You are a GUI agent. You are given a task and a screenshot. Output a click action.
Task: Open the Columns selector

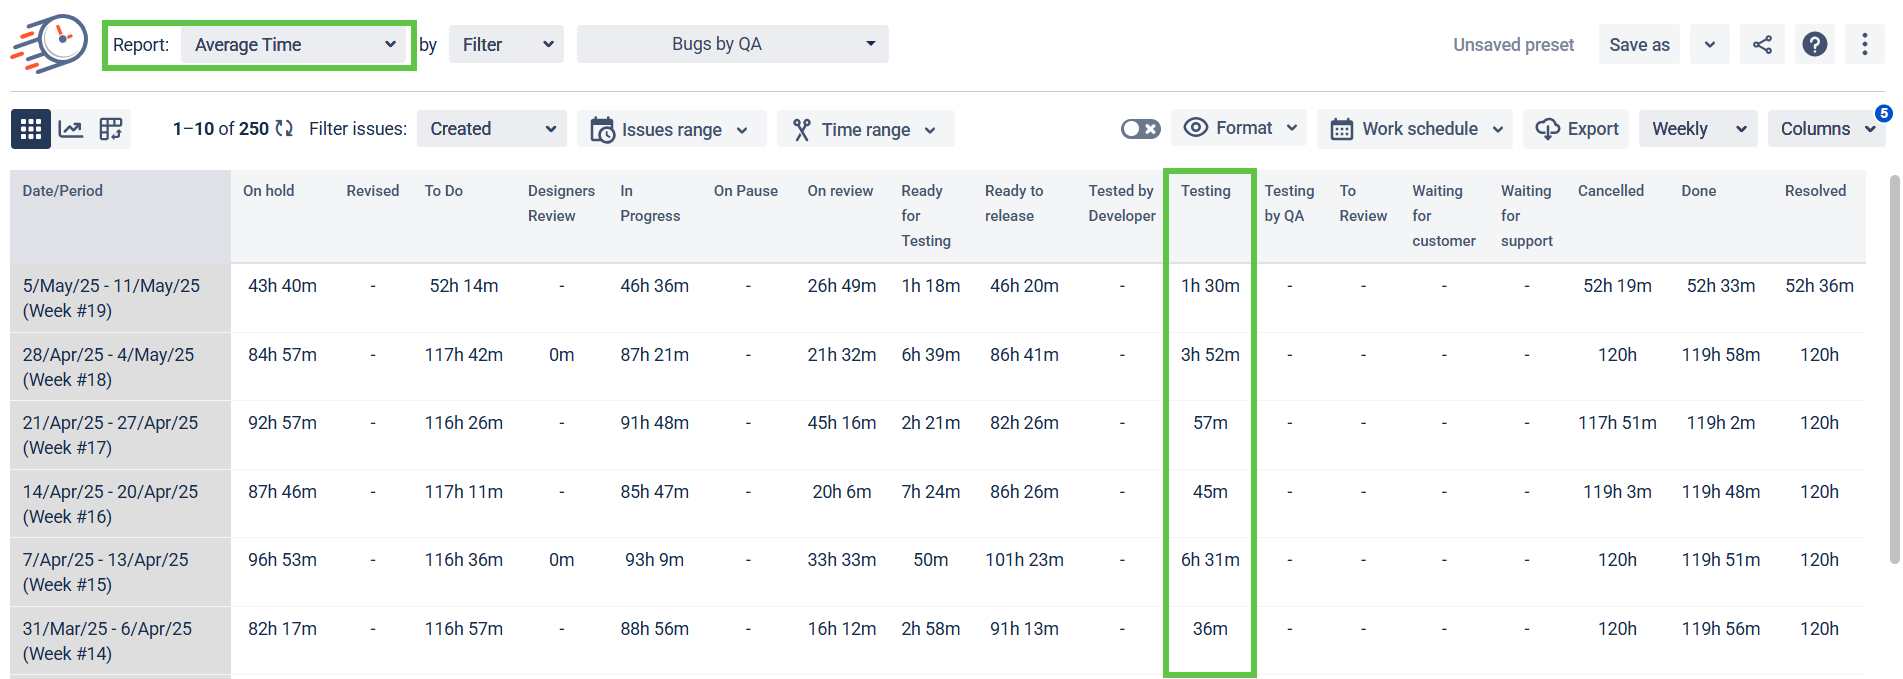click(x=1827, y=129)
